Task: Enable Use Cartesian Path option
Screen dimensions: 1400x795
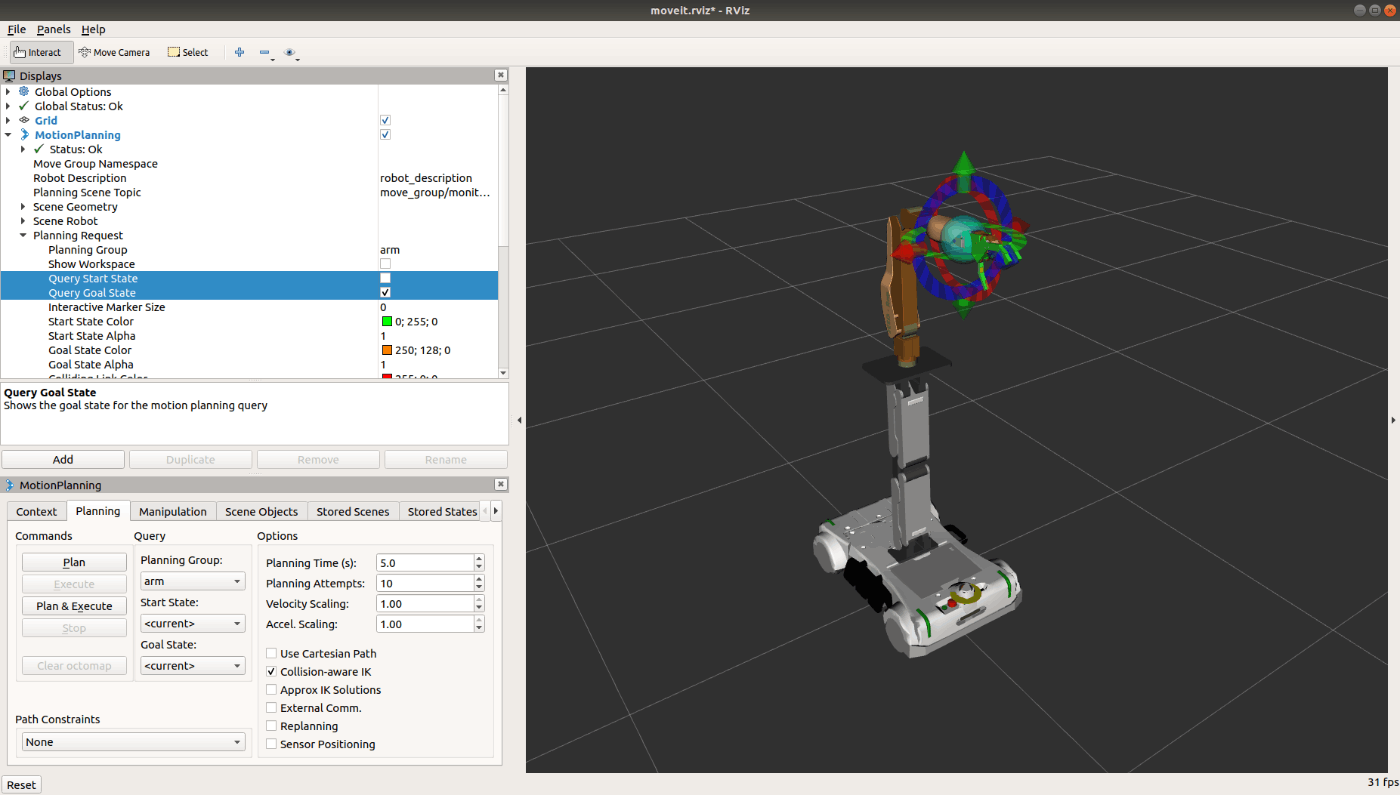Action: point(272,654)
